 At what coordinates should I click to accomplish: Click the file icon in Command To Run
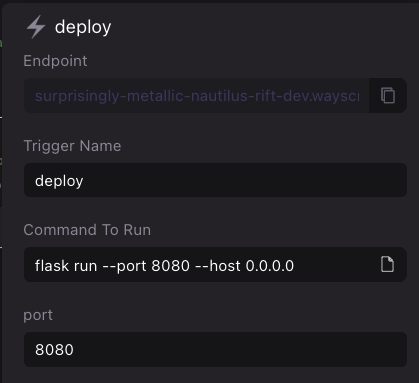click(x=387, y=265)
